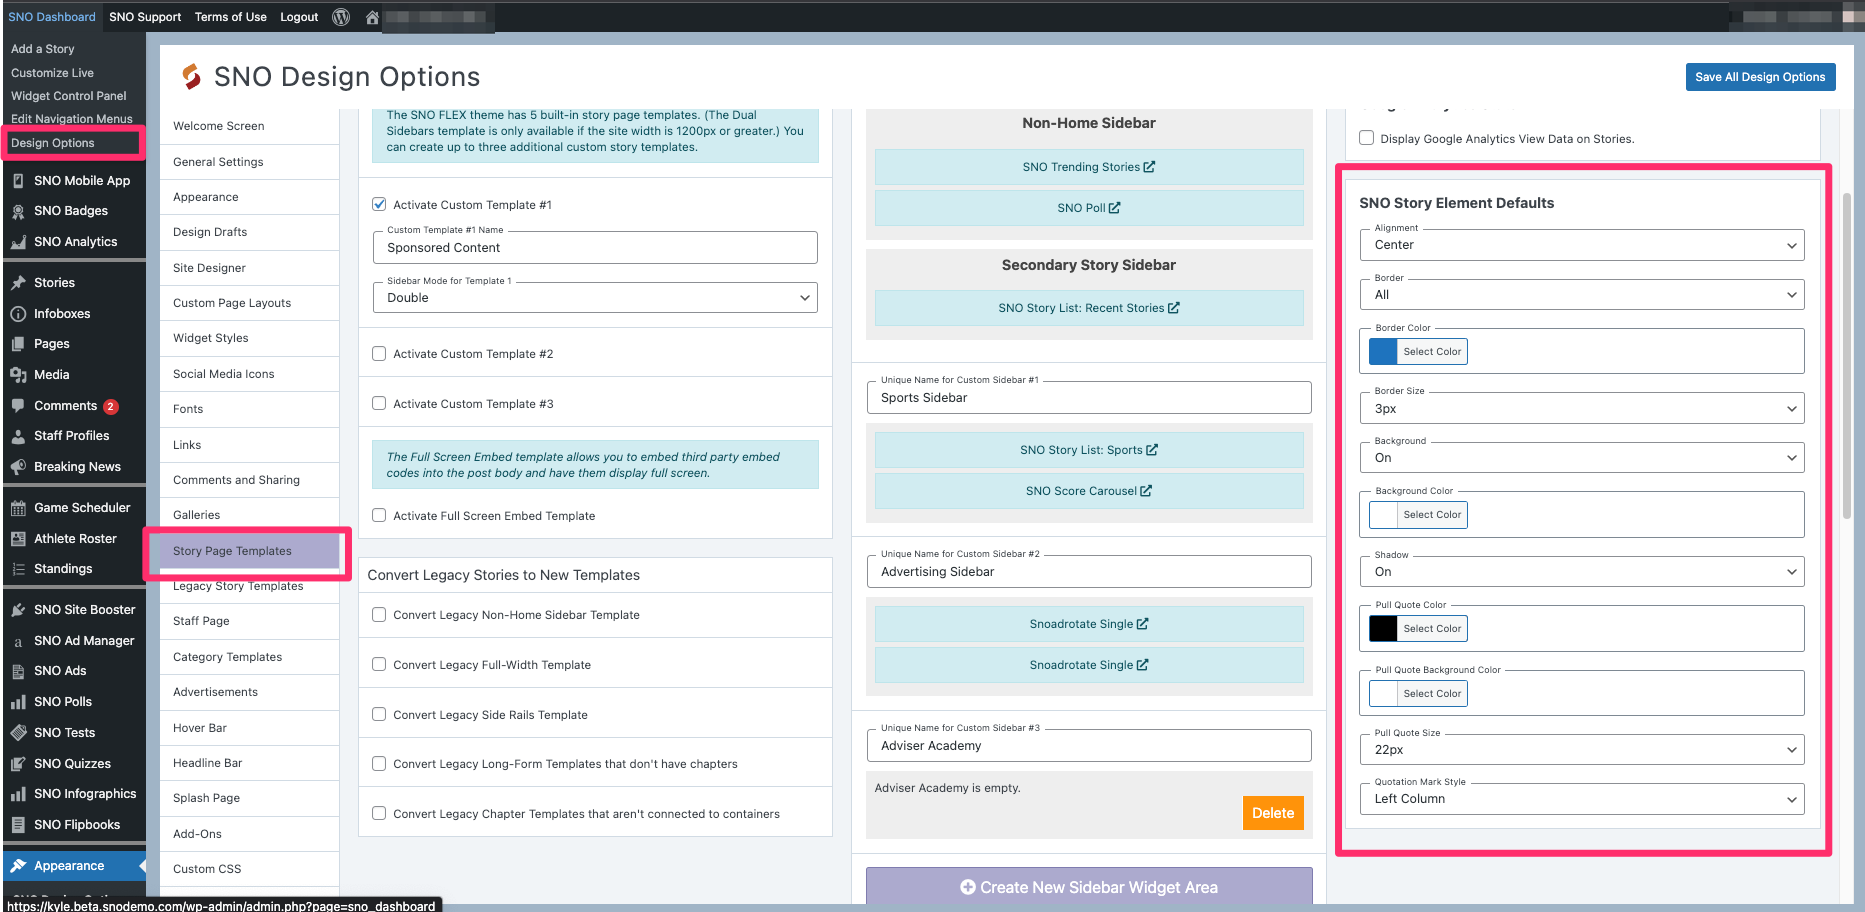
Task: Select the black Pull Quote Color swatch
Action: coord(1383,629)
